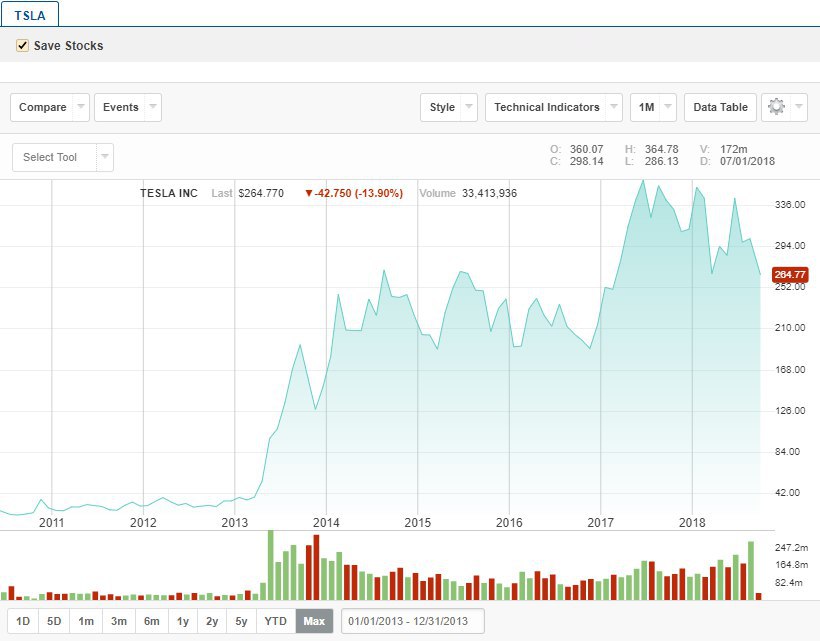
Task: Click the Last price $264.770
Action: tap(261, 193)
